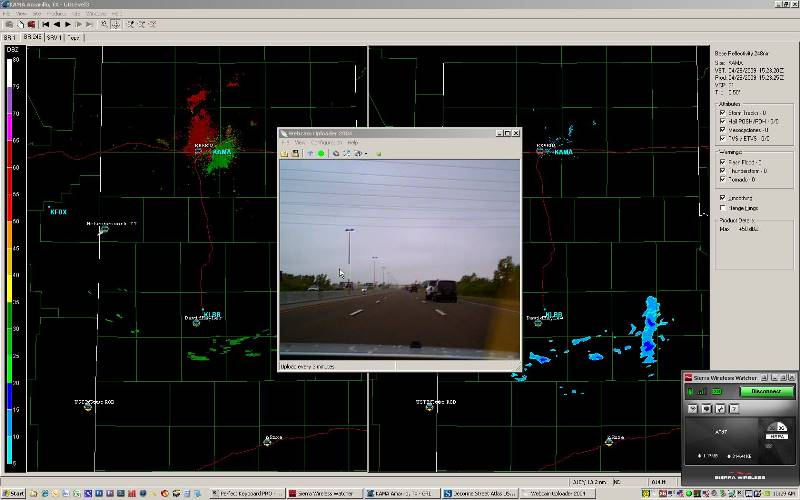Step forward one radar frame
The width and height of the screenshot is (800, 500).
tap(79, 24)
